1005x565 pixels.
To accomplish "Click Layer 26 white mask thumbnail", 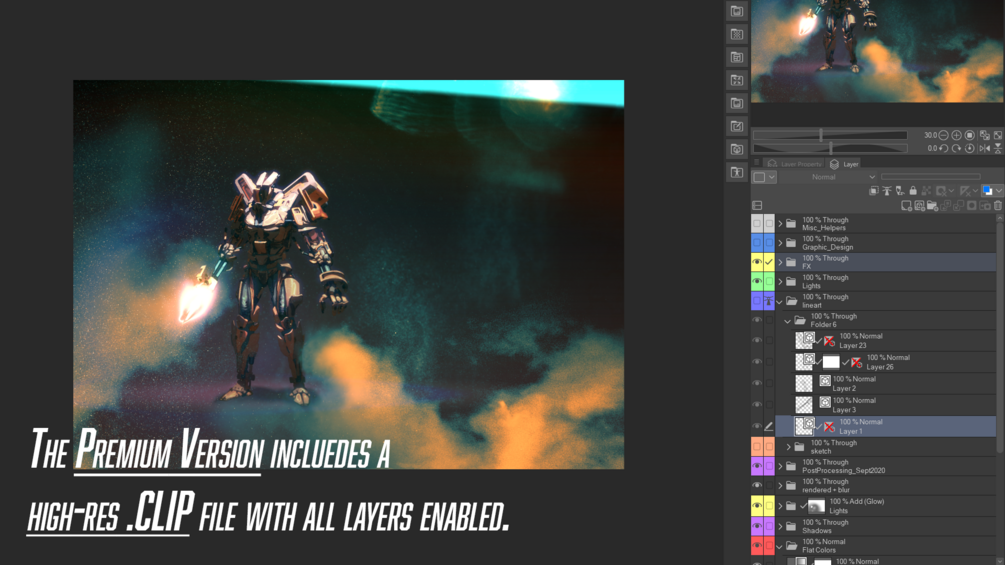I will tap(831, 362).
